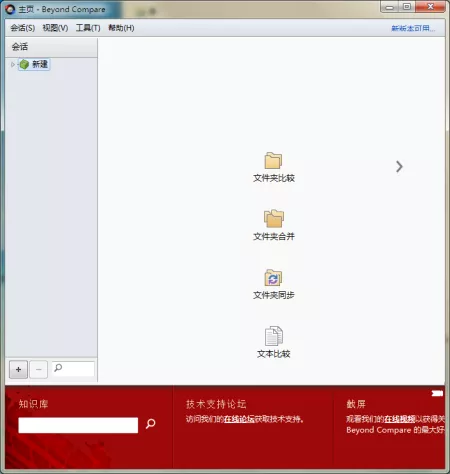Add a session with the plus button
The image size is (450, 474).
point(18,370)
